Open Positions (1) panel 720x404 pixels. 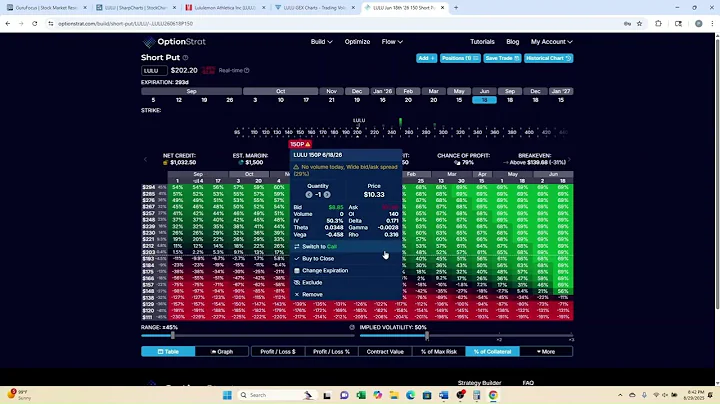click(460, 58)
